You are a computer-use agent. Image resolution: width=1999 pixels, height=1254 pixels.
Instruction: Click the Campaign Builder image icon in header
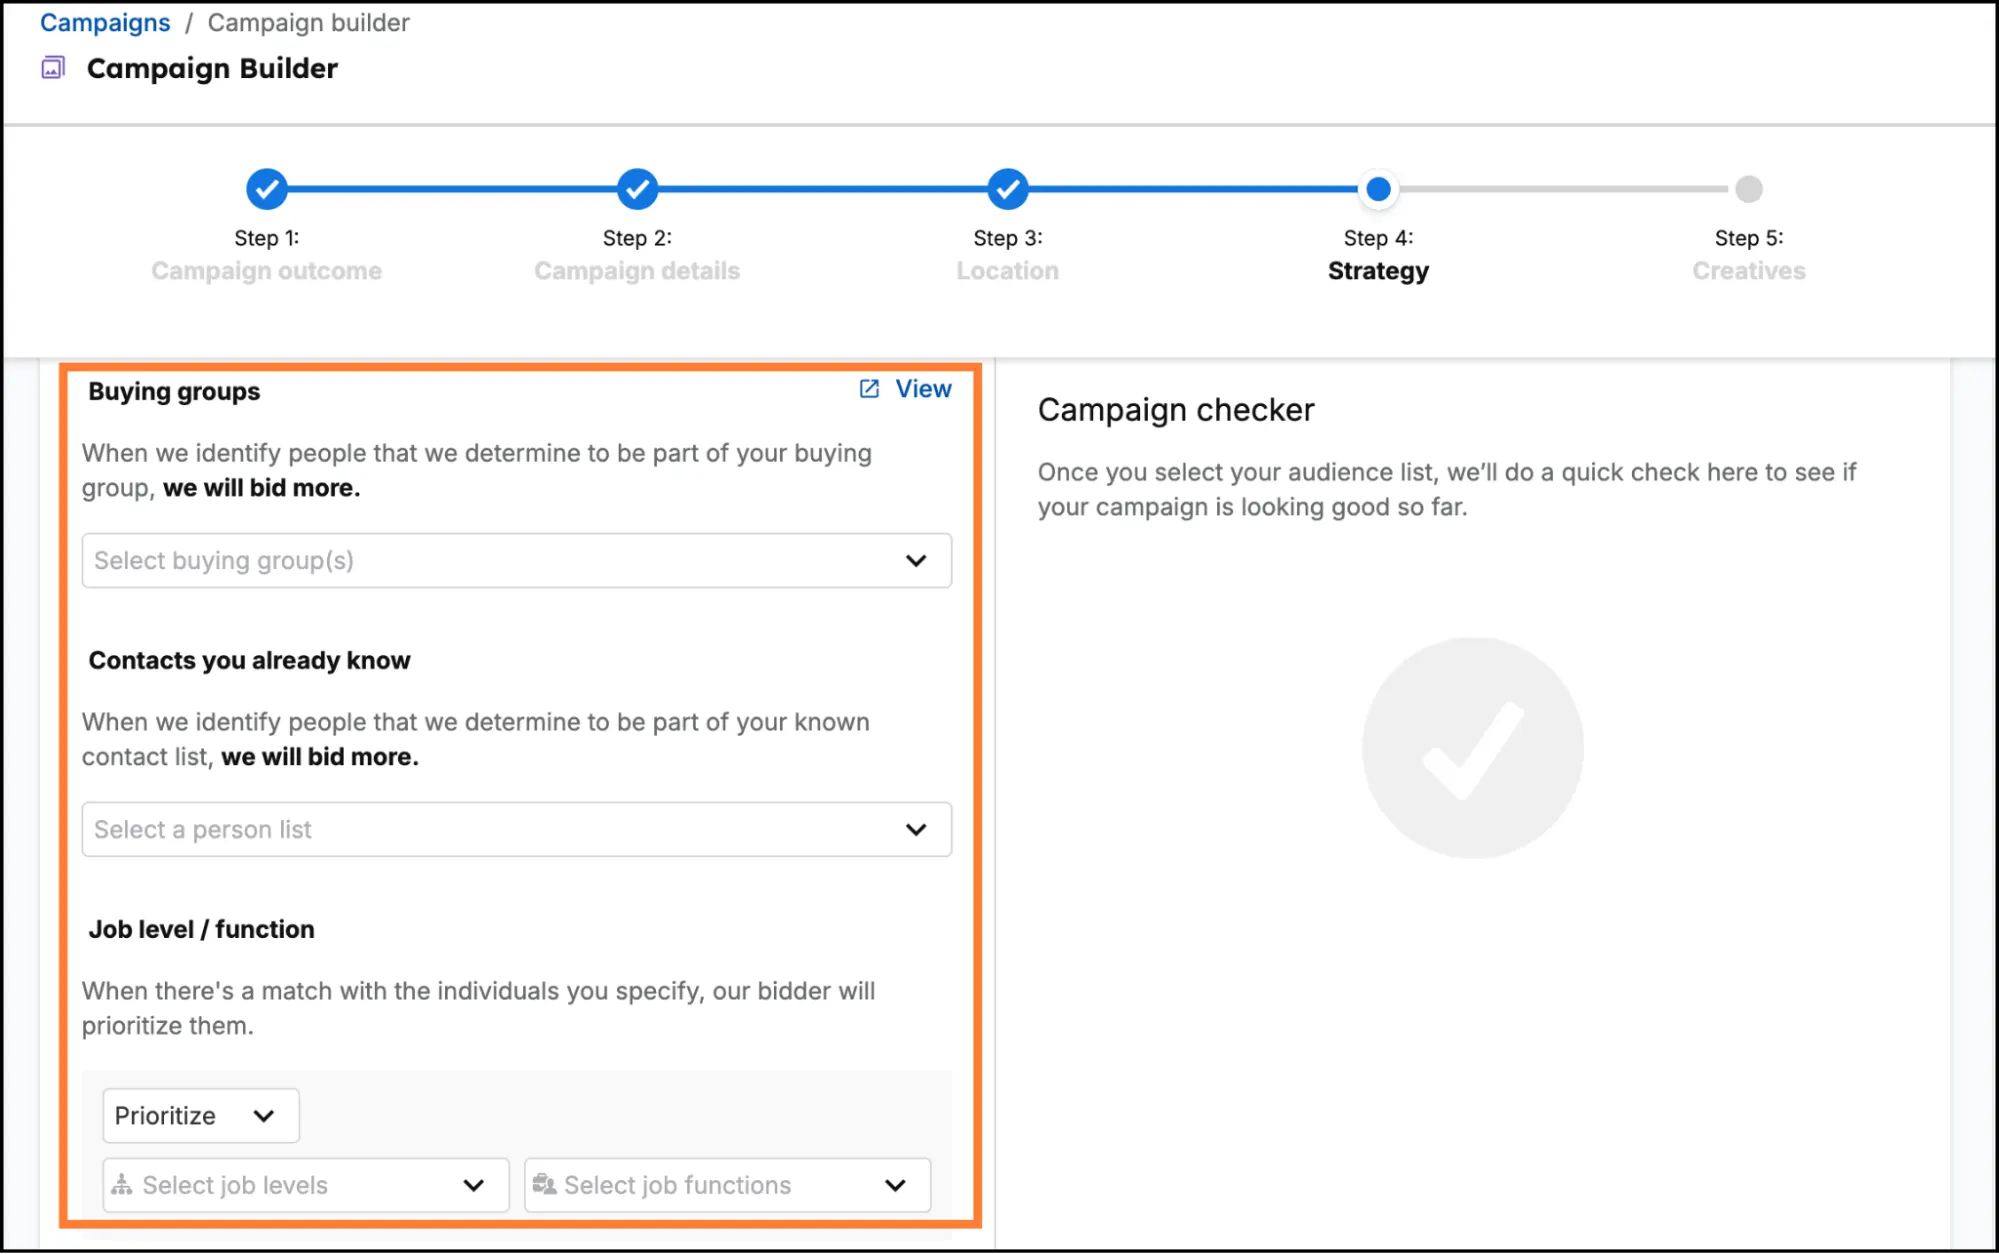tap(51, 67)
